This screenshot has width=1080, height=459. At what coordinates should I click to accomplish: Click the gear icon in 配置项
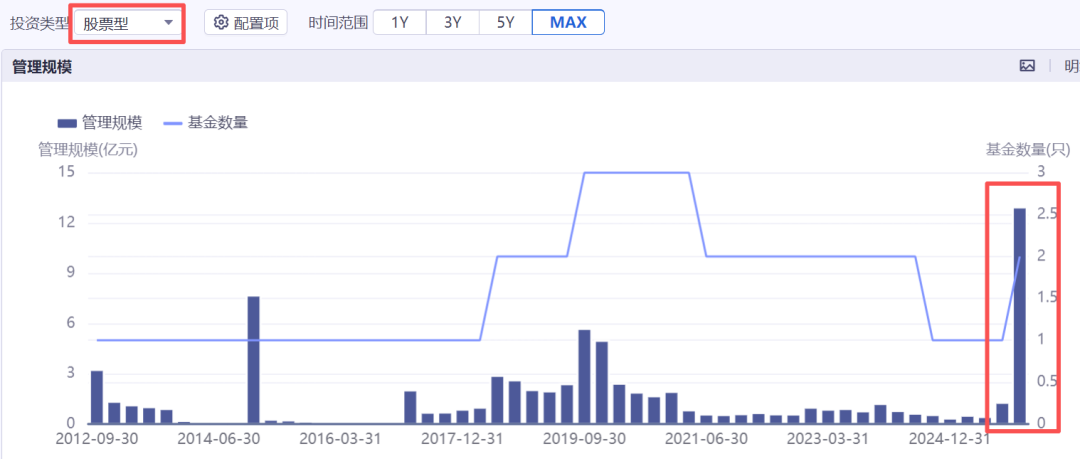tap(220, 23)
